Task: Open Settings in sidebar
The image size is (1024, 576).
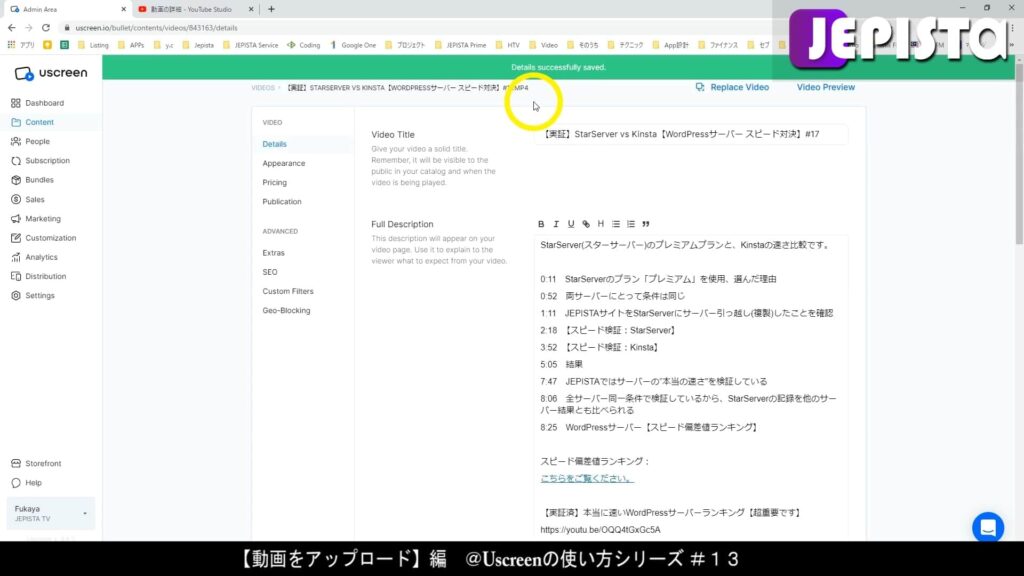Action: coord(33,295)
